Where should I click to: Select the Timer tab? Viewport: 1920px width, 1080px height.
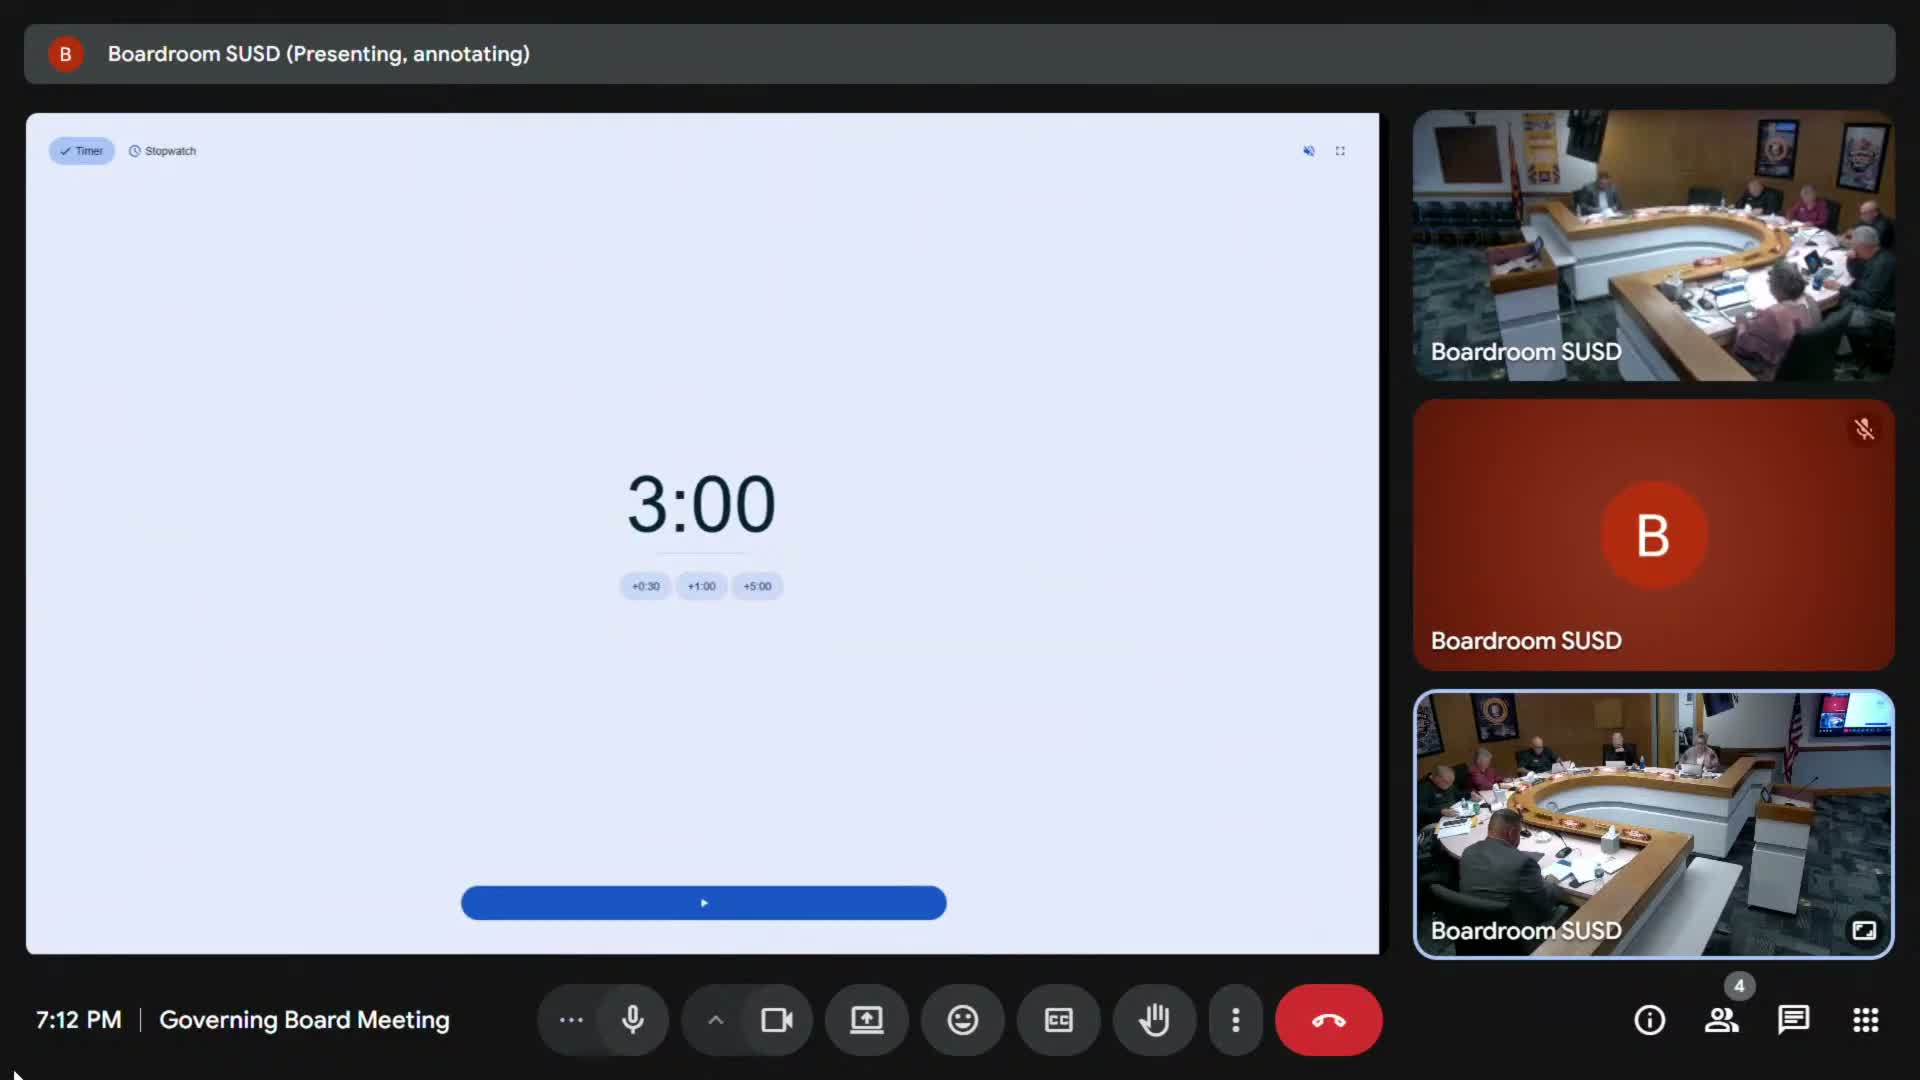(82, 151)
